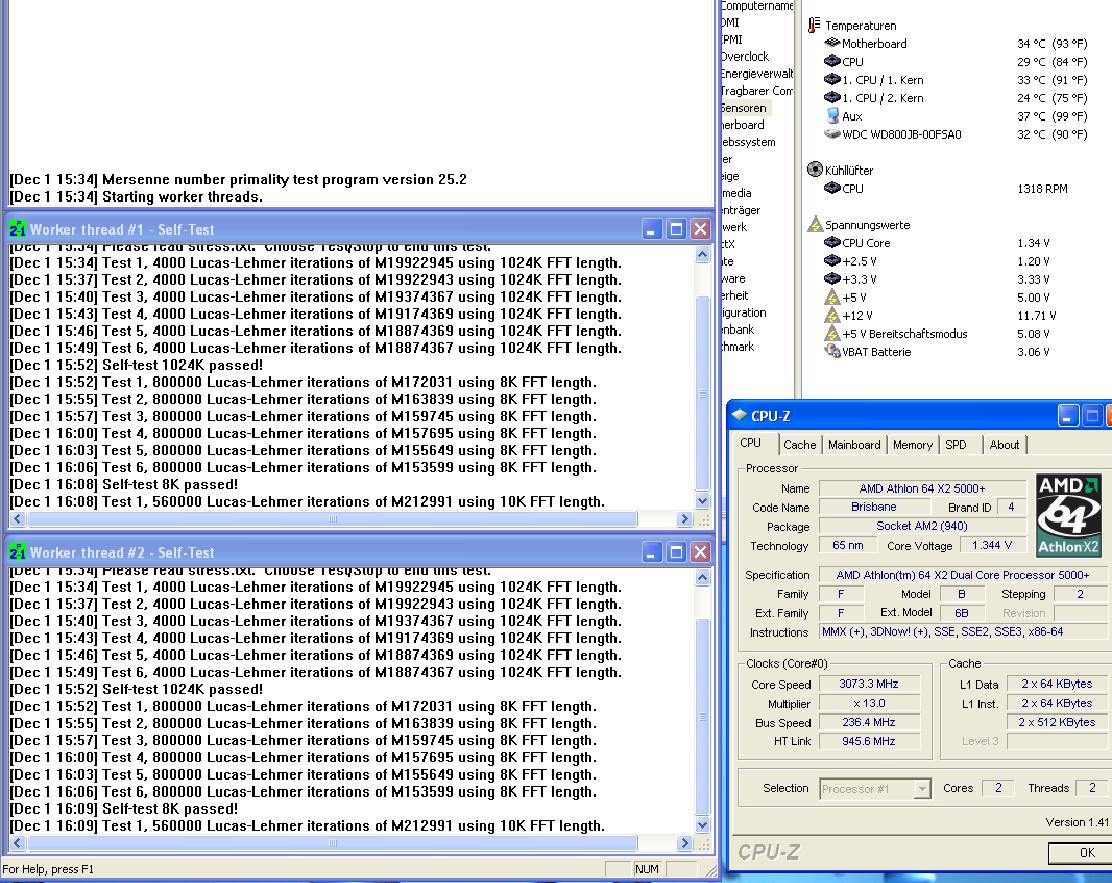Image resolution: width=1112 pixels, height=883 pixels.
Task: Click the Kühllüfter fan icon
Action: click(815, 170)
